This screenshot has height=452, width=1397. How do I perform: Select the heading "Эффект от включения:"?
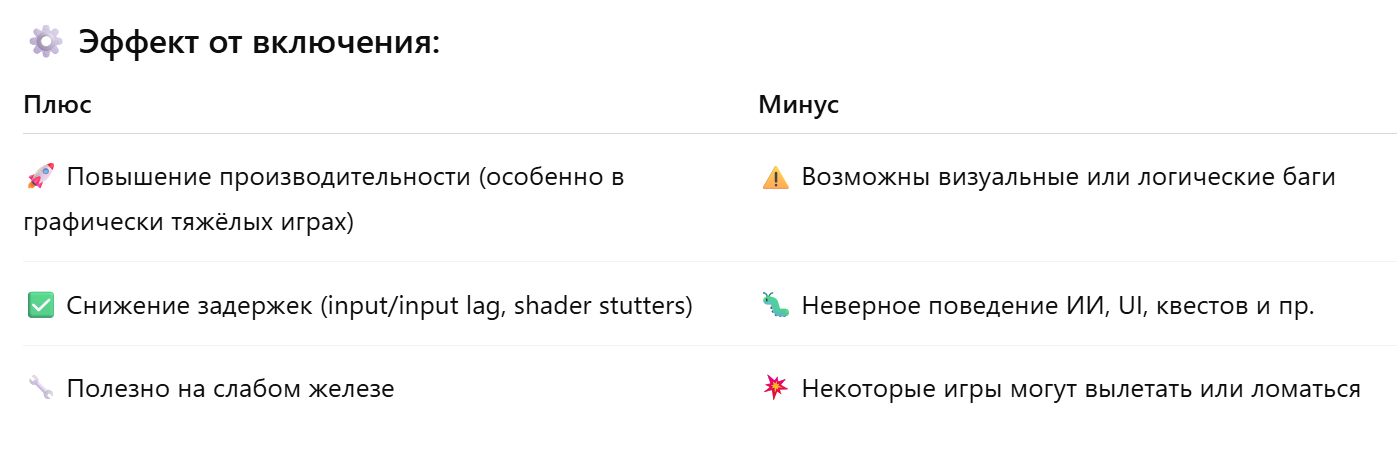tap(259, 43)
